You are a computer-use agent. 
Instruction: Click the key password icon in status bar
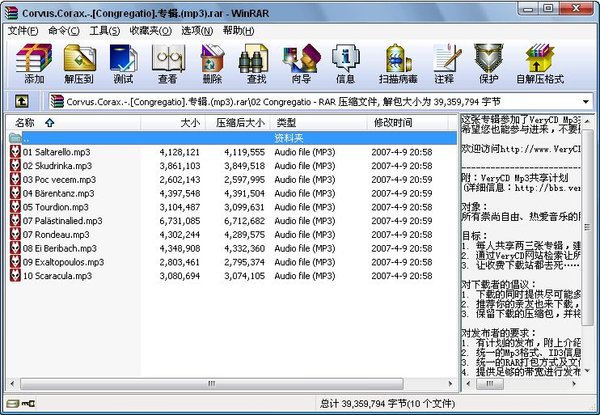(29, 404)
